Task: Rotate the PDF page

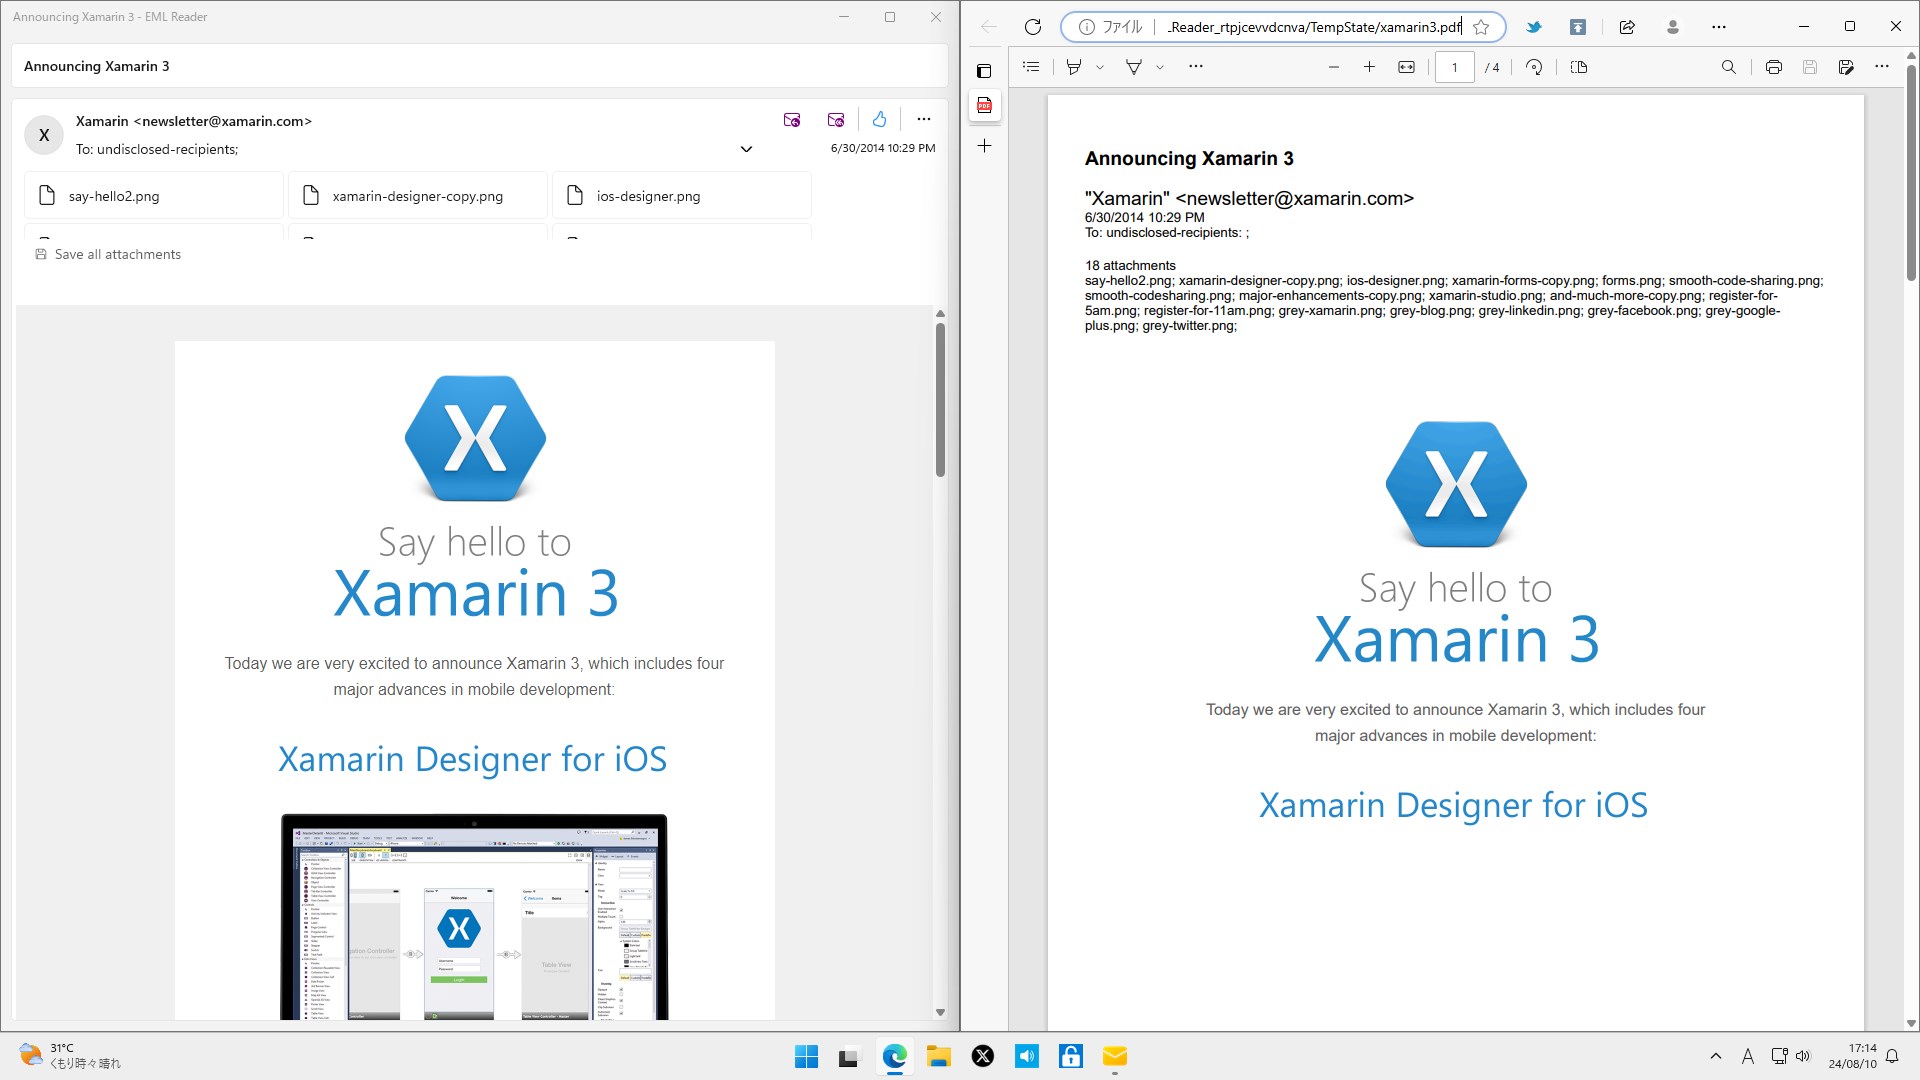Action: point(1534,67)
